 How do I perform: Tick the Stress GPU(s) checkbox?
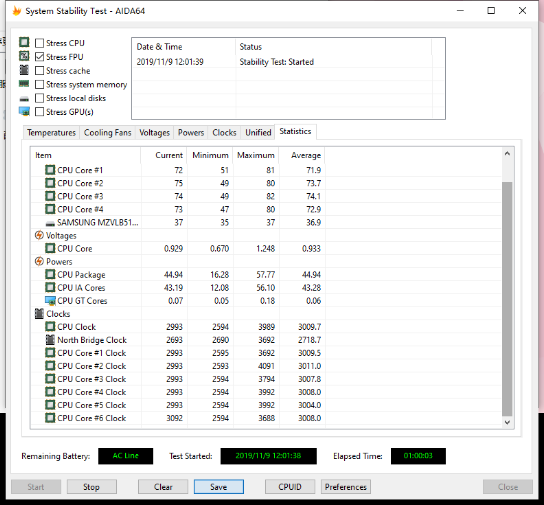click(x=40, y=112)
